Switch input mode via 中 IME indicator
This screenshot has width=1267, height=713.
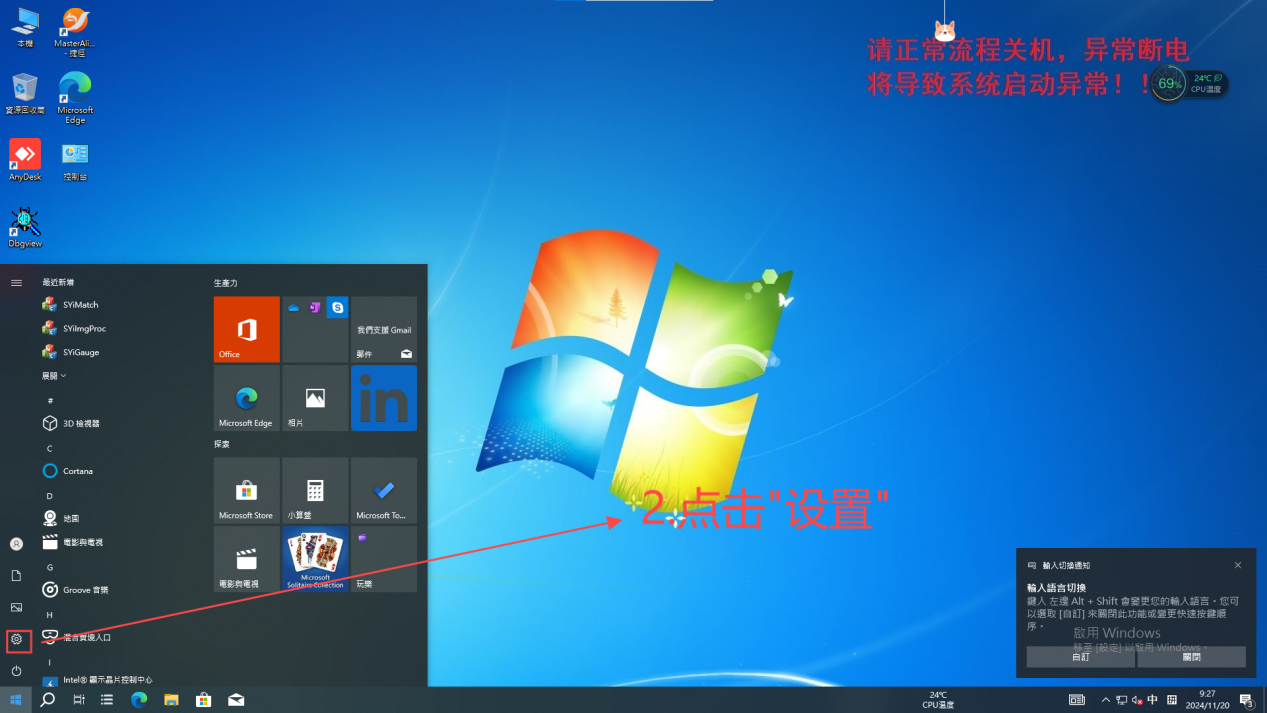coord(1153,700)
